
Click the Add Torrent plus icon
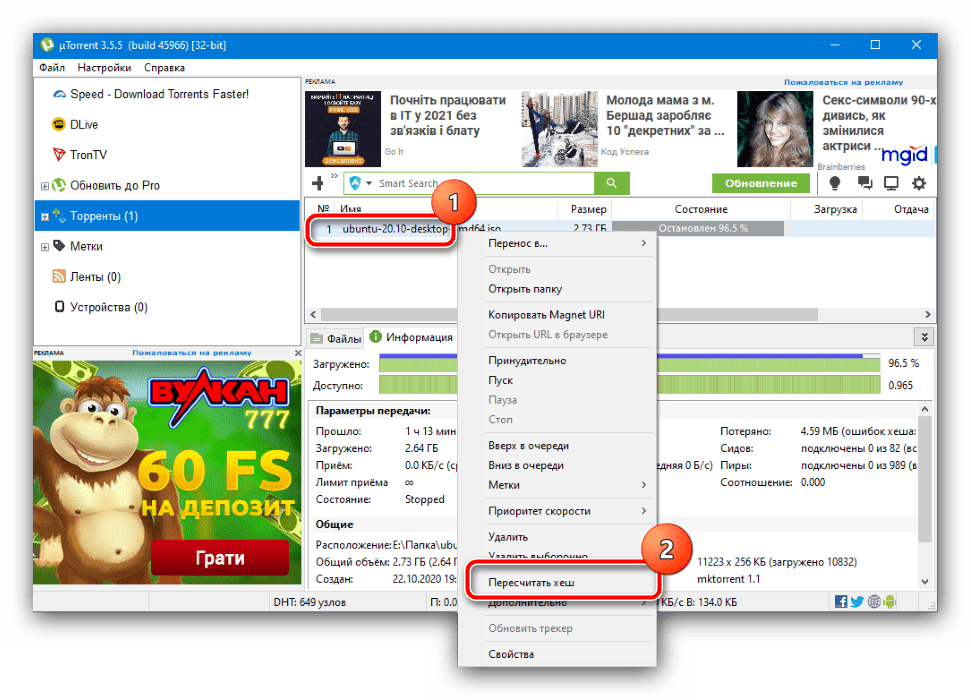tap(318, 183)
